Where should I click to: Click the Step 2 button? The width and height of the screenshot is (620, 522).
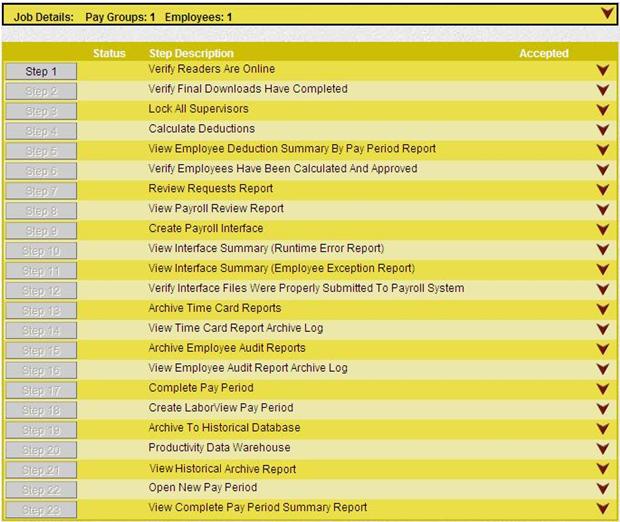point(41,91)
